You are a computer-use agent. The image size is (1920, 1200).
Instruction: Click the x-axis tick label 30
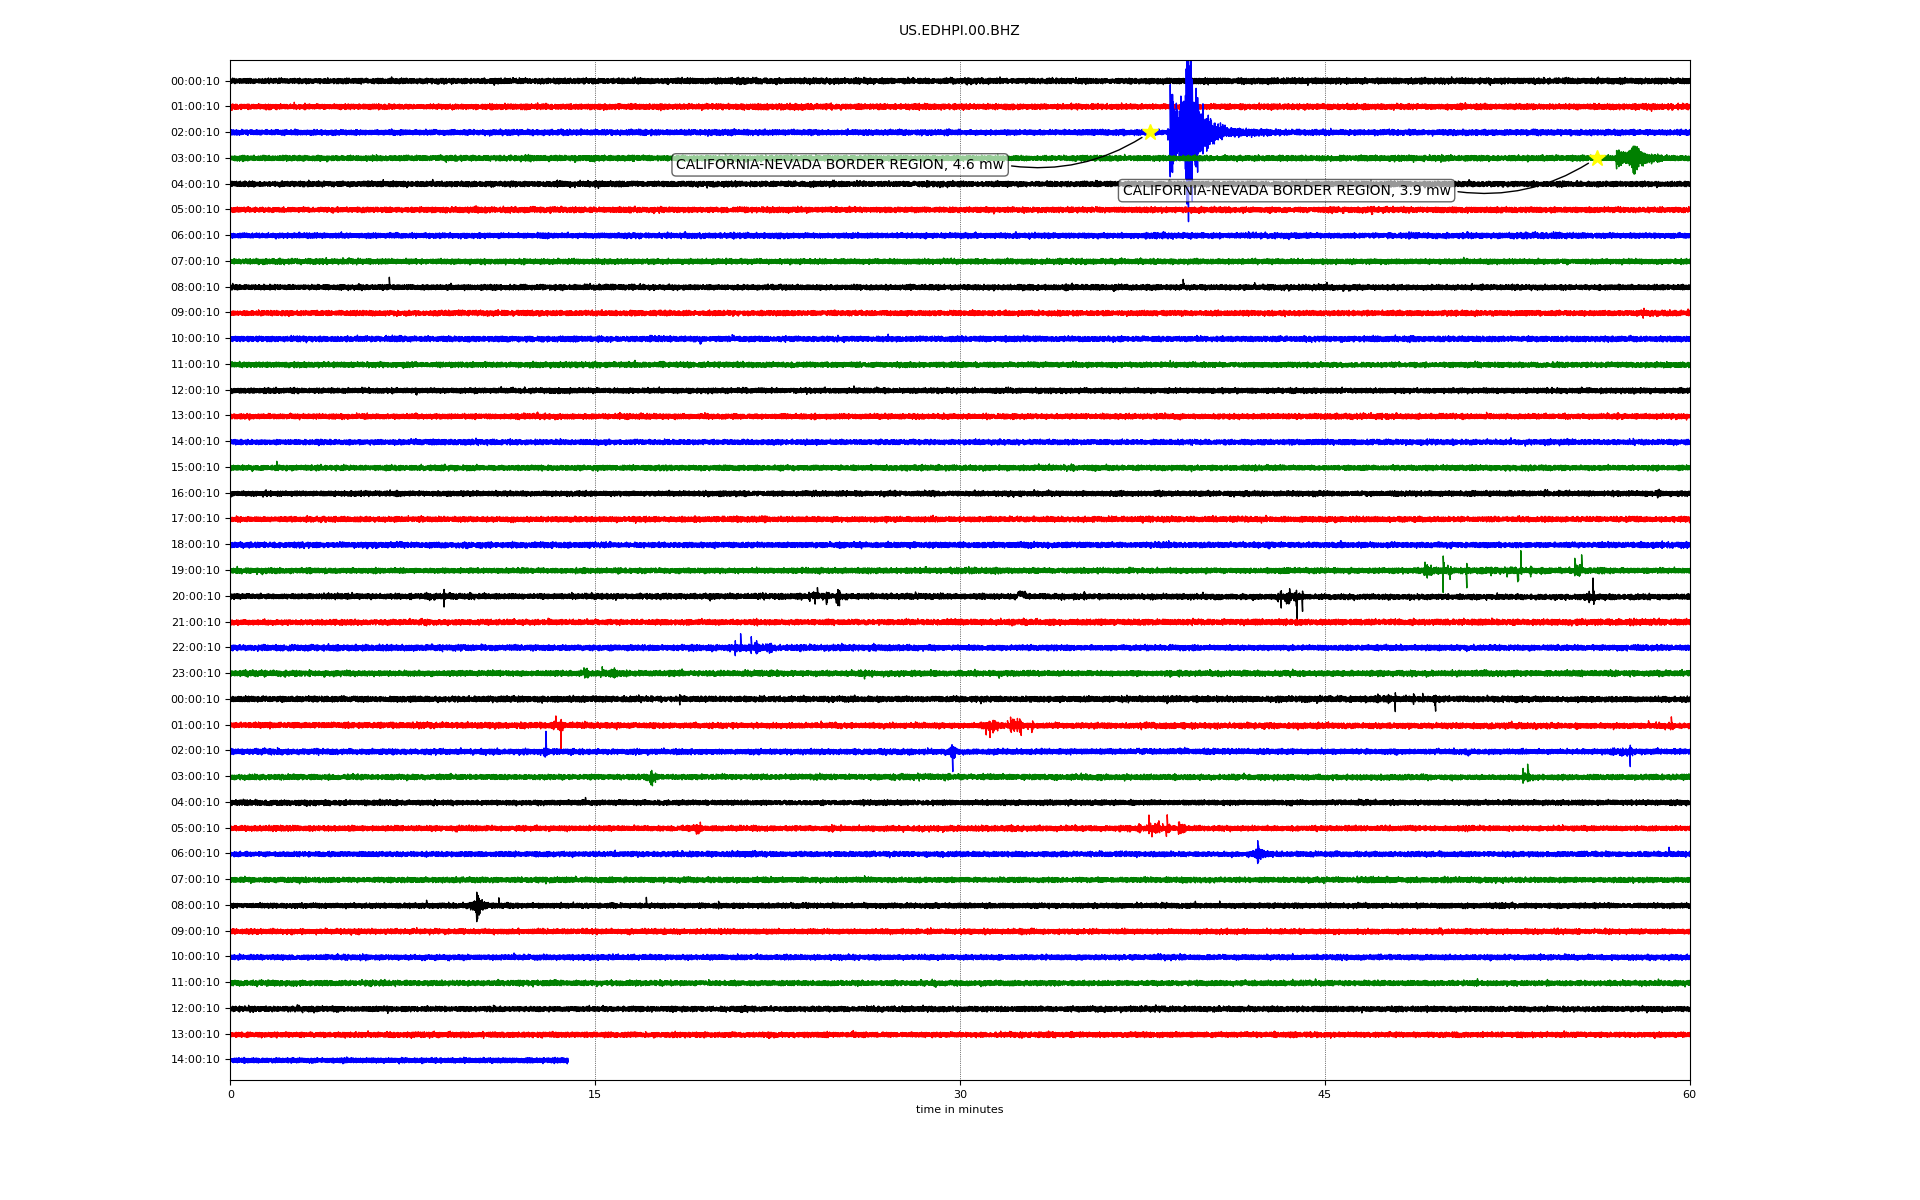coord(960,1094)
